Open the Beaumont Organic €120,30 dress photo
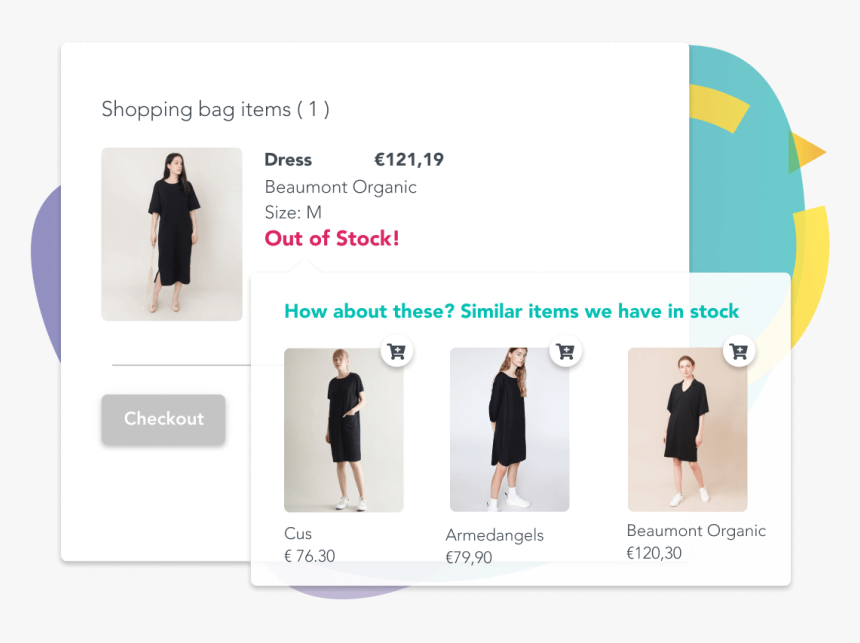Screen dimensions: 860x643 pyautogui.click(x=687, y=430)
